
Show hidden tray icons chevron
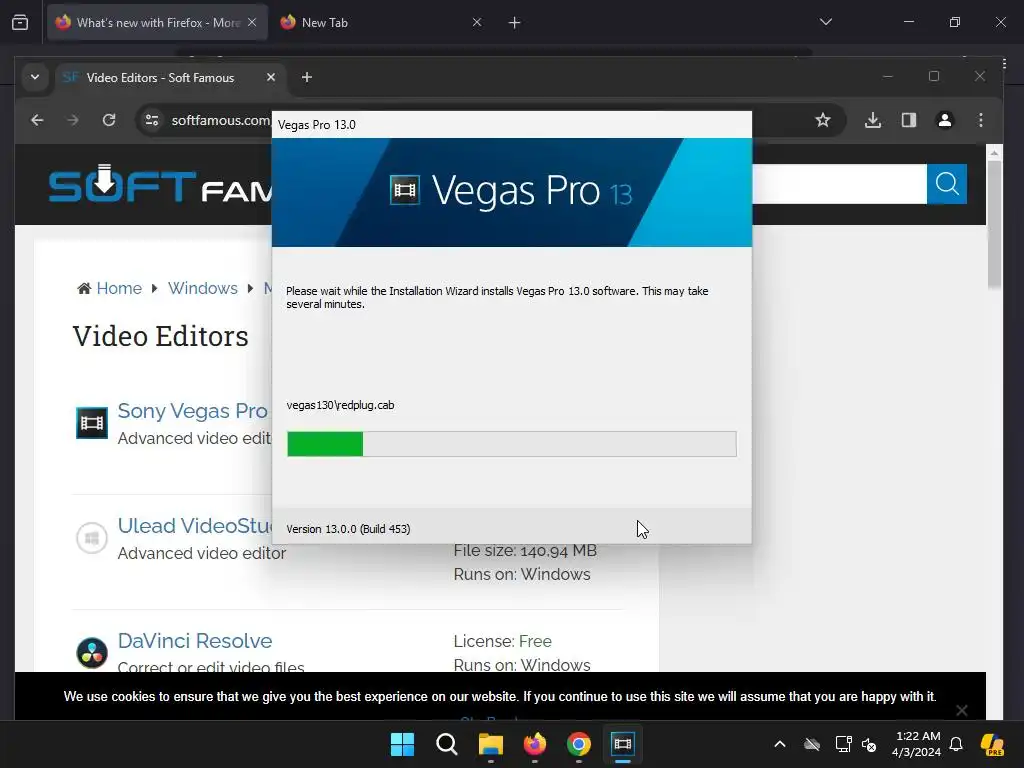tap(780, 744)
